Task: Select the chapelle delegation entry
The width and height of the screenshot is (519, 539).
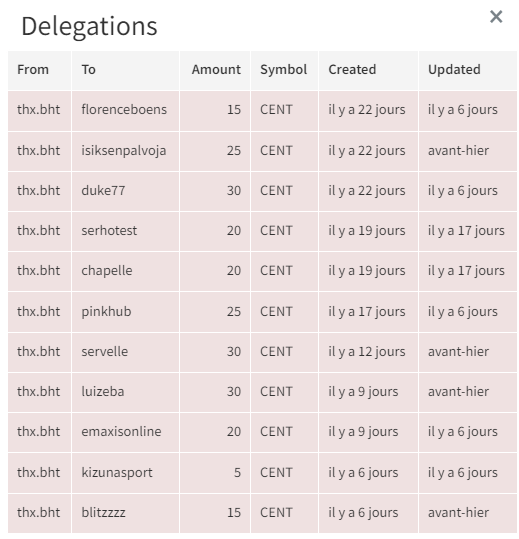Action: tap(262, 271)
